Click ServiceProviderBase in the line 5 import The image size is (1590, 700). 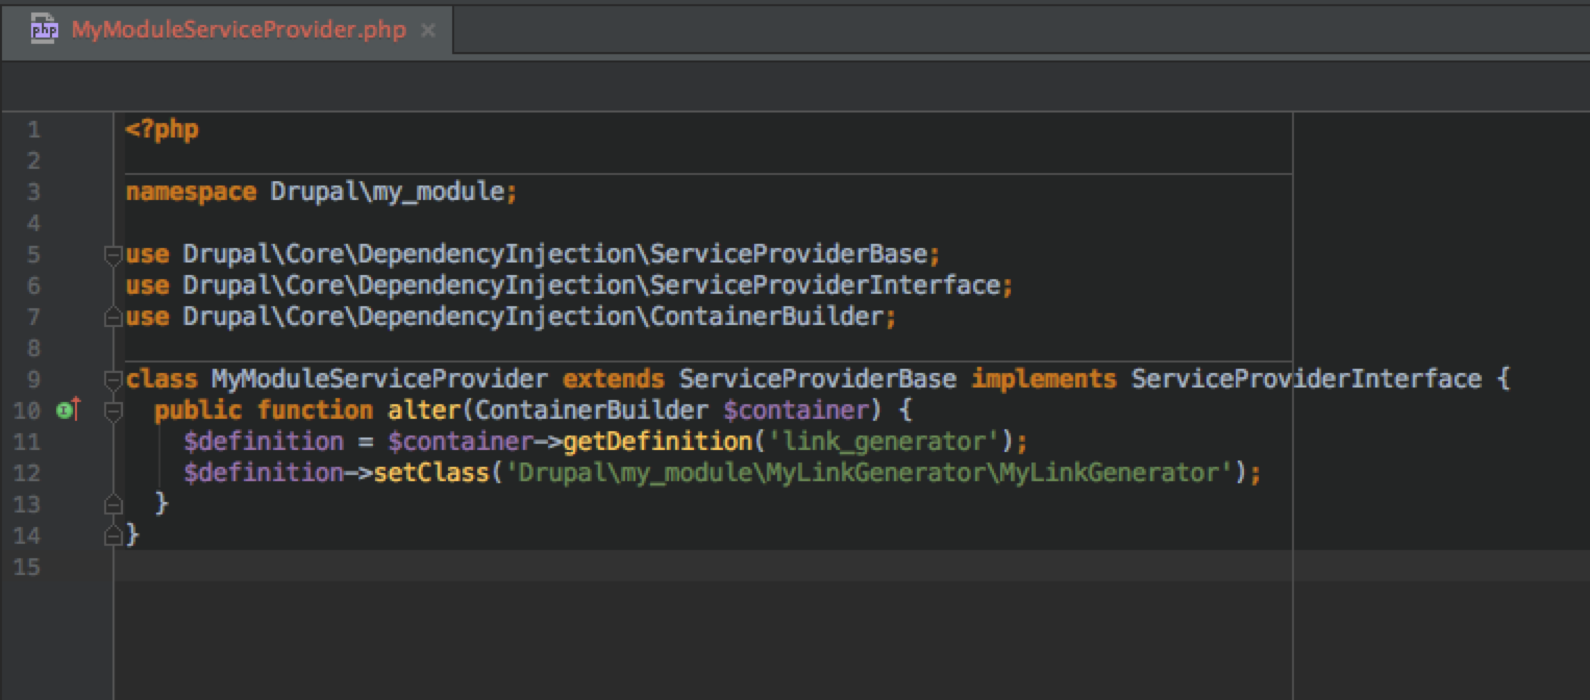[788, 254]
